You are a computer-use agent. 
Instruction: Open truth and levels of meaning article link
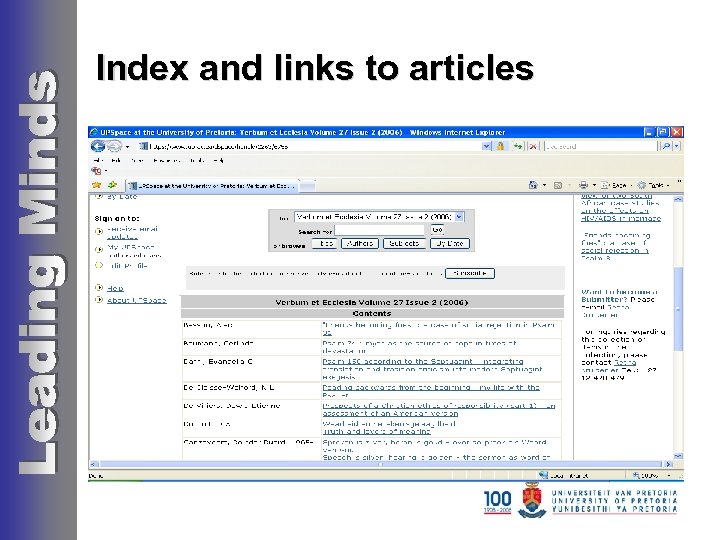pyautogui.click(x=377, y=432)
